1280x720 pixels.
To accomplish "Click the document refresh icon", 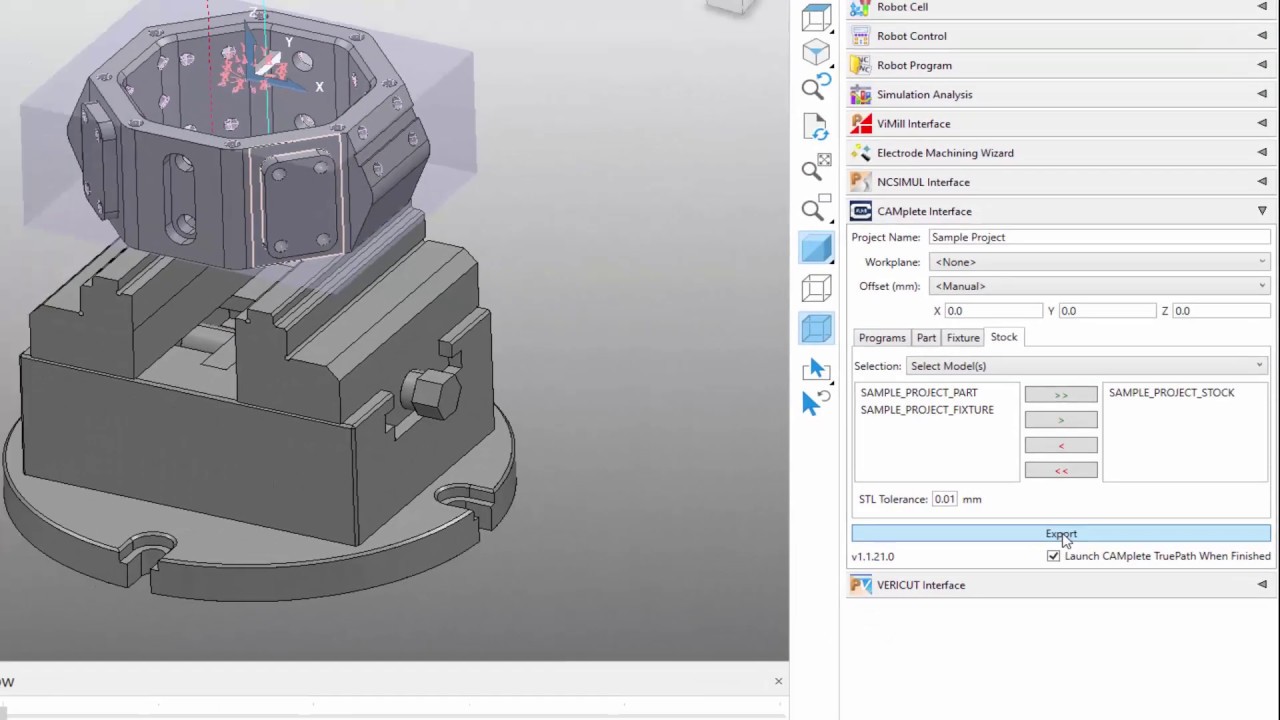I will 816,127.
